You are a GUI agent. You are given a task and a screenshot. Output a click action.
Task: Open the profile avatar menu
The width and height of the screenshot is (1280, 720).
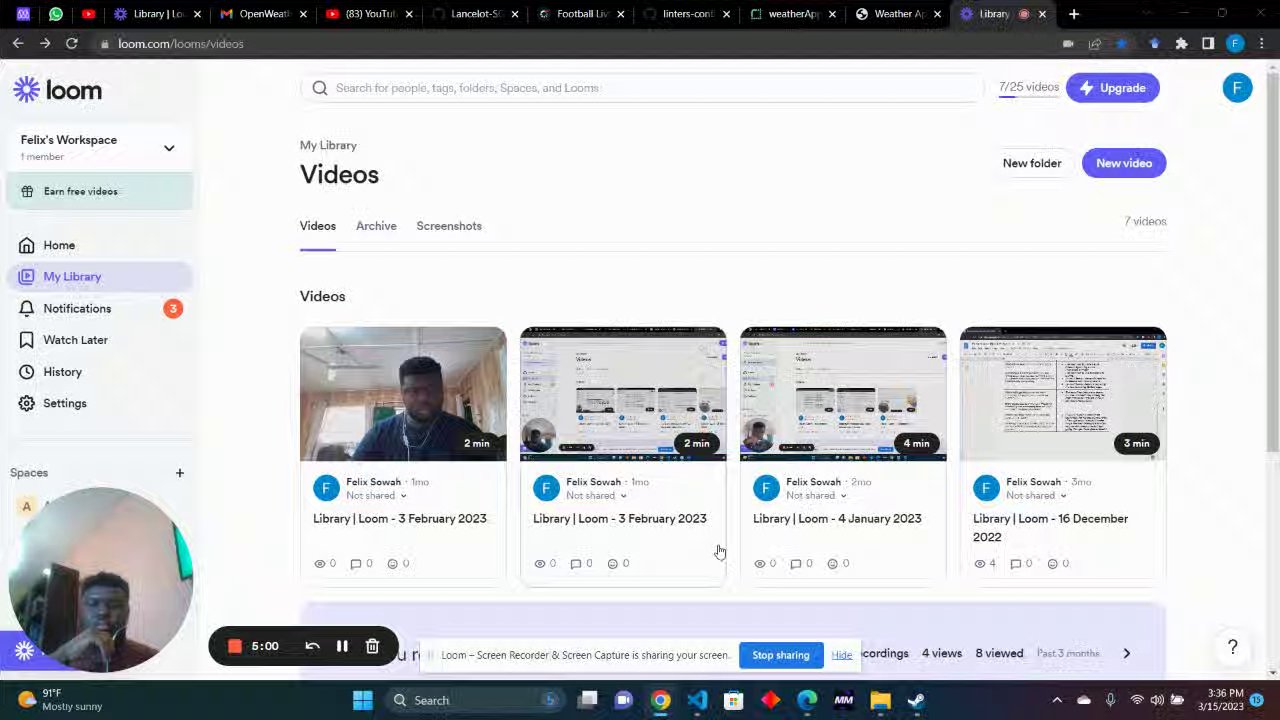pyautogui.click(x=1237, y=88)
